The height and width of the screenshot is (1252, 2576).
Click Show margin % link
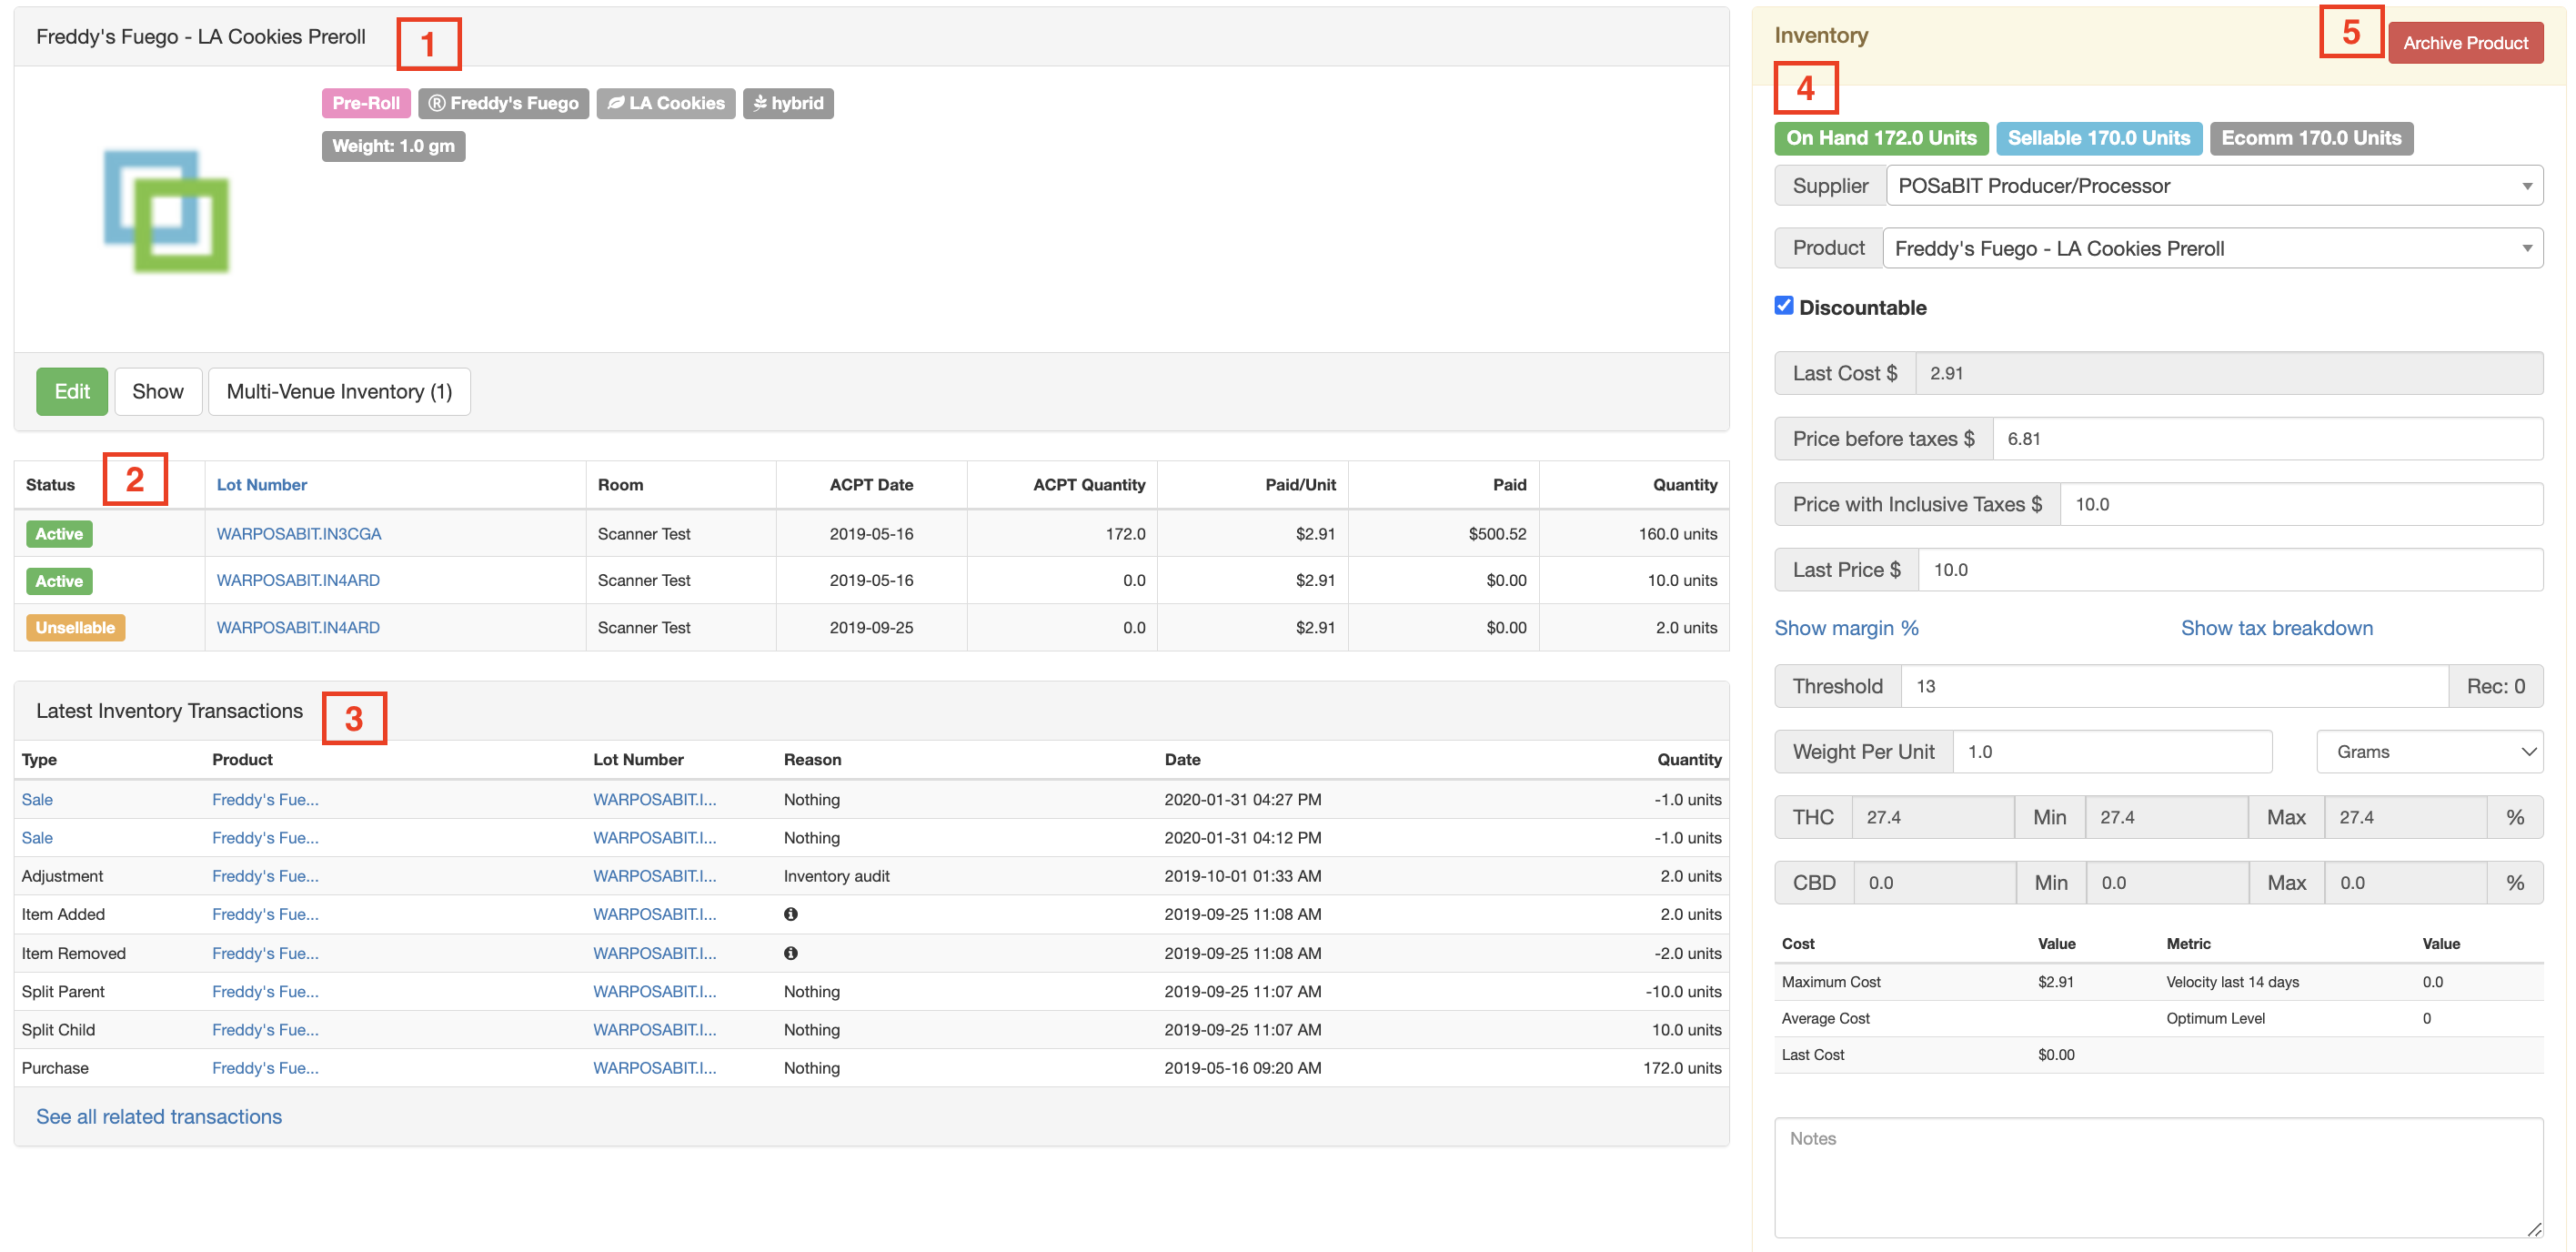click(1846, 628)
